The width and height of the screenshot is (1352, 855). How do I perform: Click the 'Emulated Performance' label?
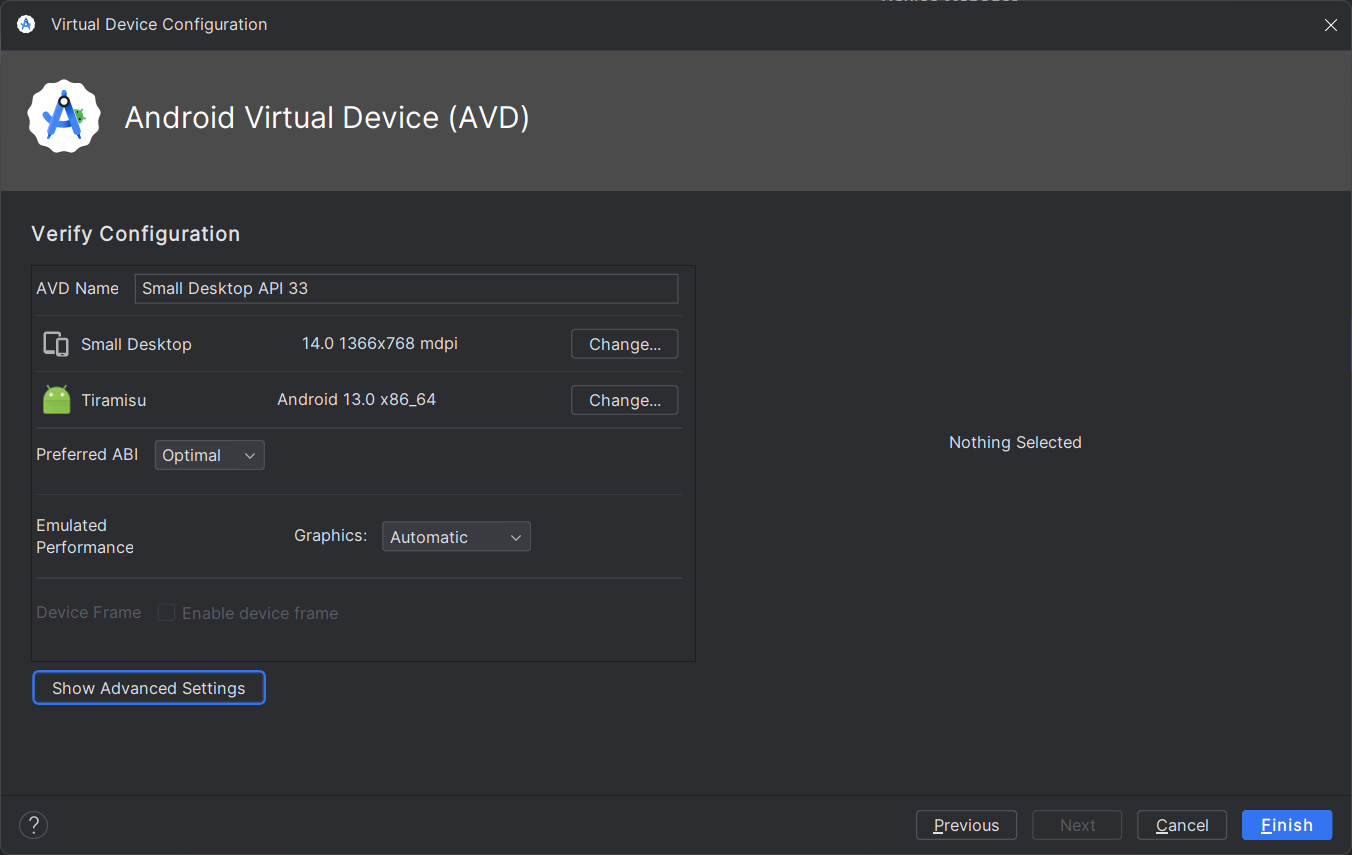(x=85, y=536)
